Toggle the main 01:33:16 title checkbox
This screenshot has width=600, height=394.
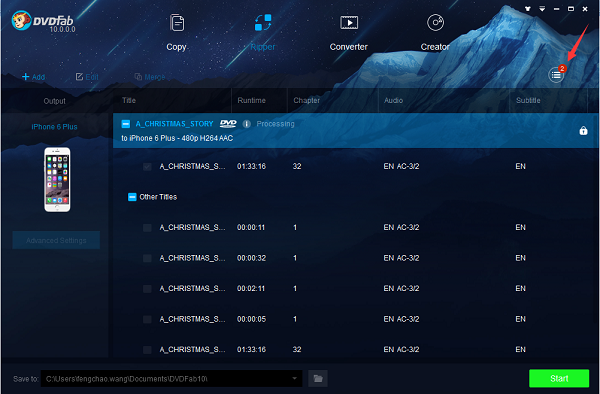[x=147, y=166]
